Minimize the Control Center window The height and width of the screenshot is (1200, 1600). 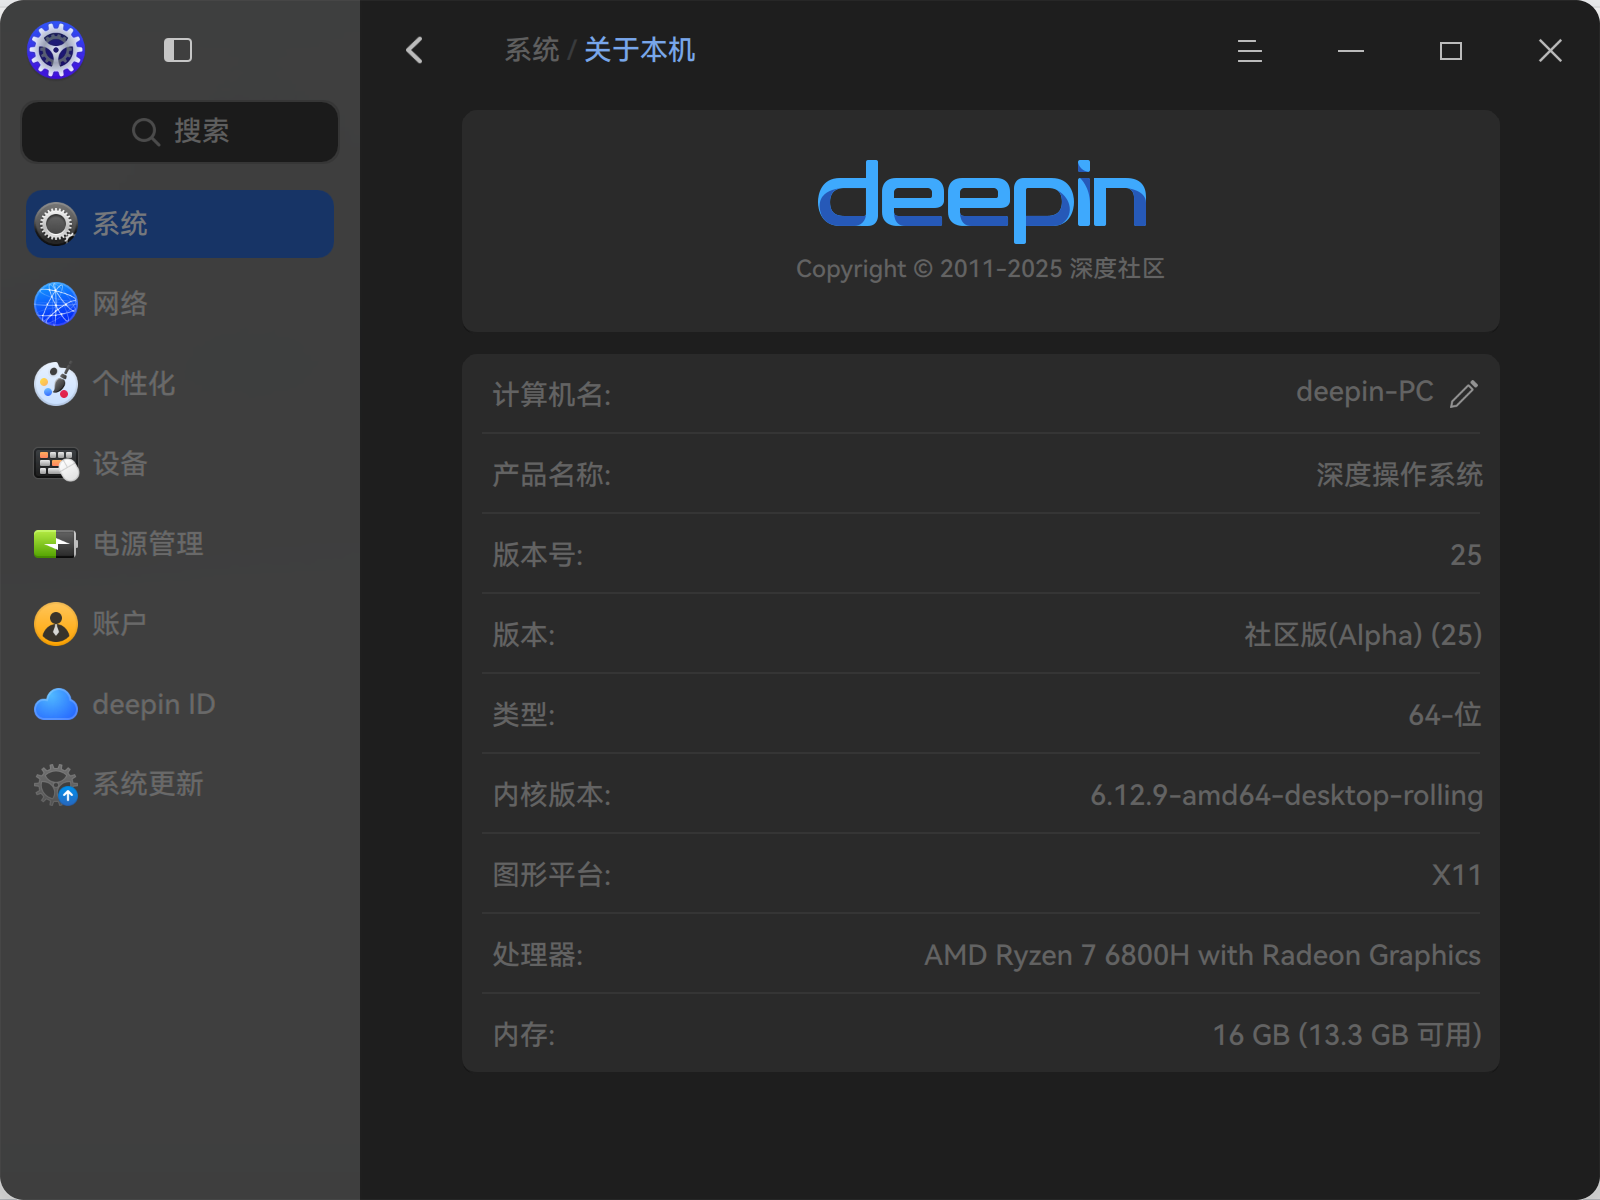click(x=1351, y=50)
